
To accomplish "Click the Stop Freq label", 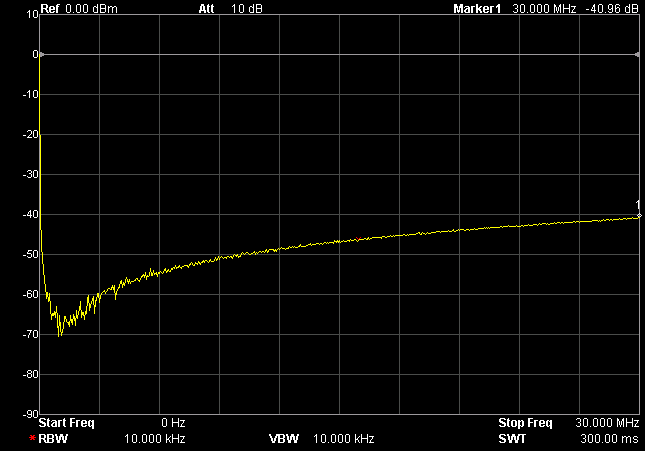I will (x=525, y=423).
